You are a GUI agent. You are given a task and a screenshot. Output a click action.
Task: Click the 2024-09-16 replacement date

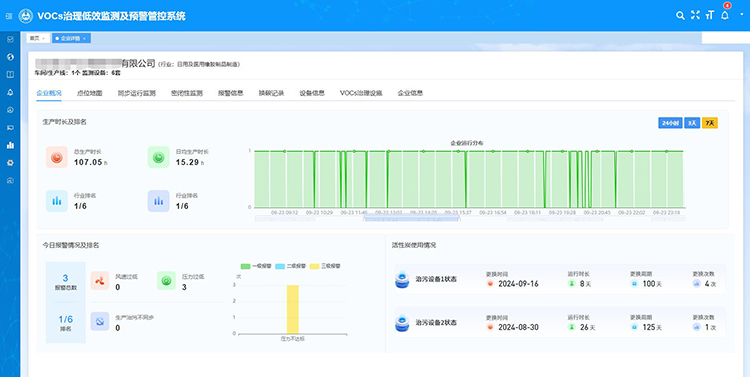518,284
